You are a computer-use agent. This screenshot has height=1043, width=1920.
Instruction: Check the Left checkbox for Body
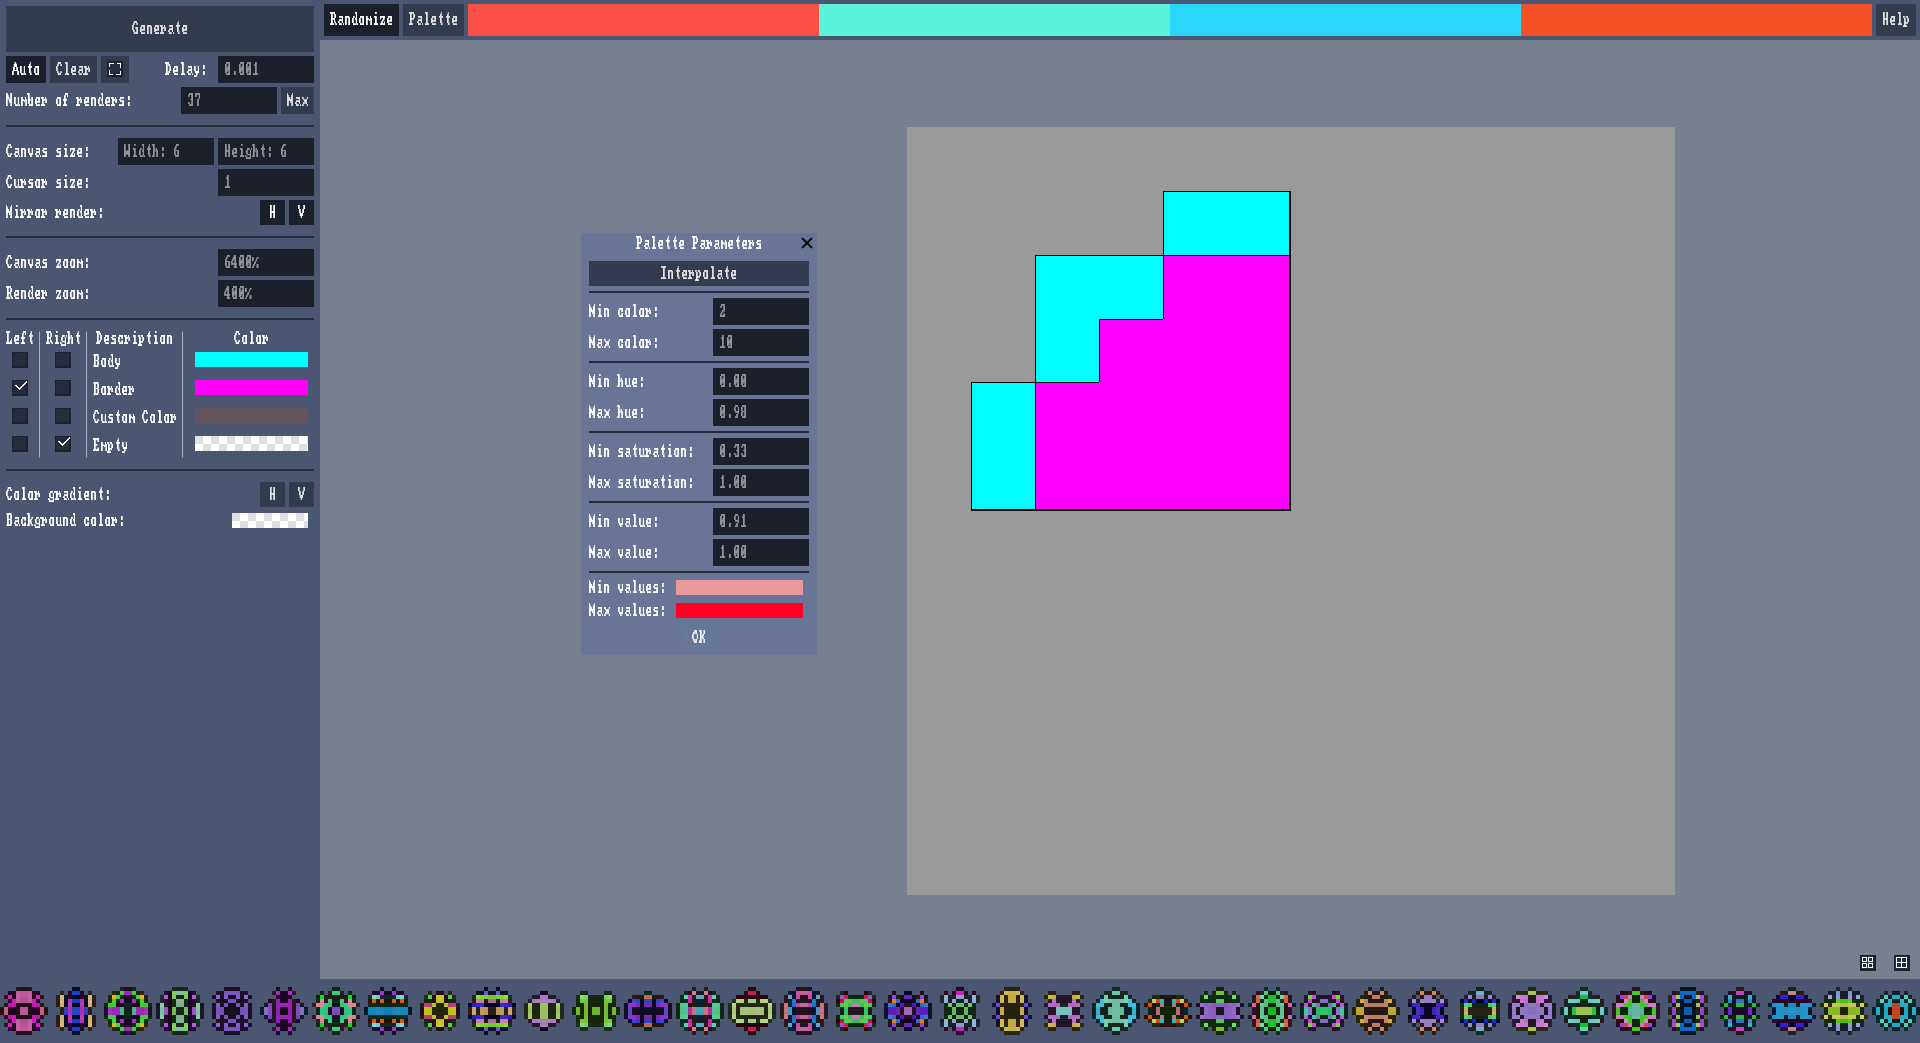coord(20,360)
